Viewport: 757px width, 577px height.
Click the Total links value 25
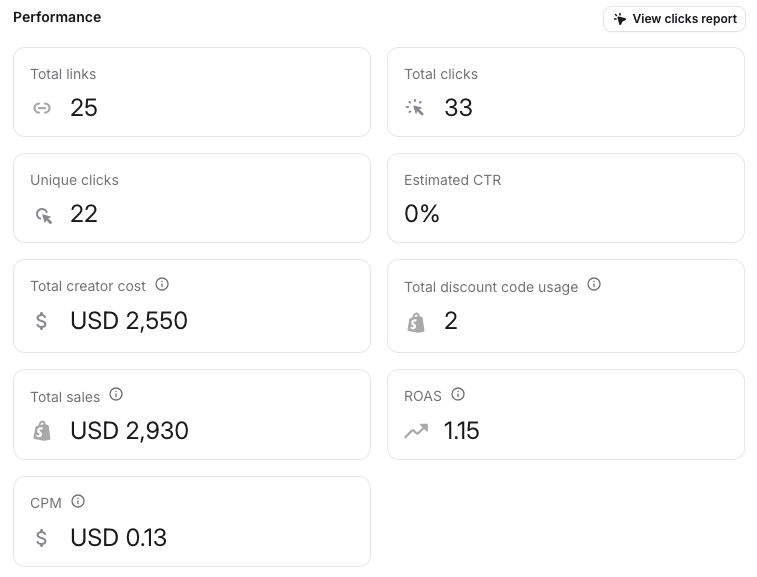coord(84,107)
